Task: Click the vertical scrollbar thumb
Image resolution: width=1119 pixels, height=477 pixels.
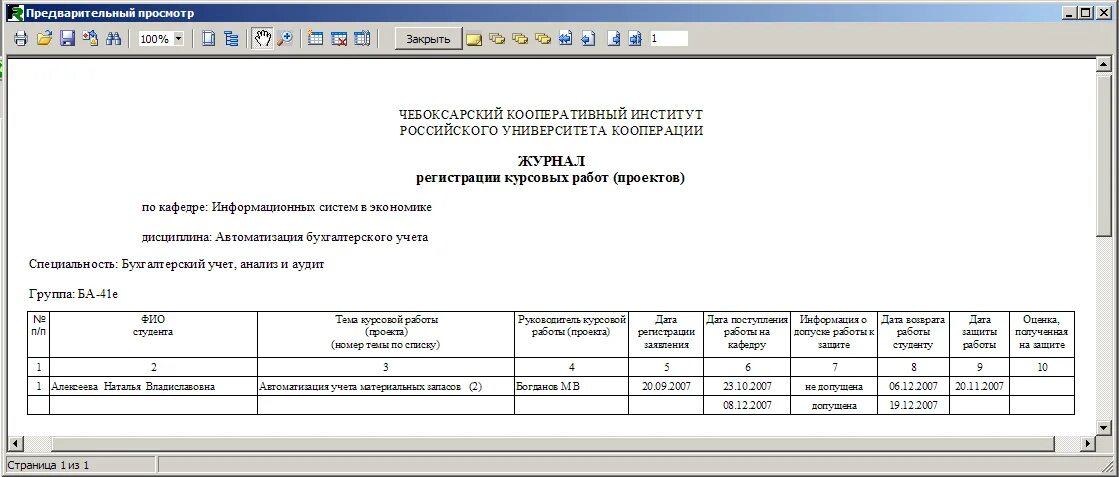Action: (1105, 154)
